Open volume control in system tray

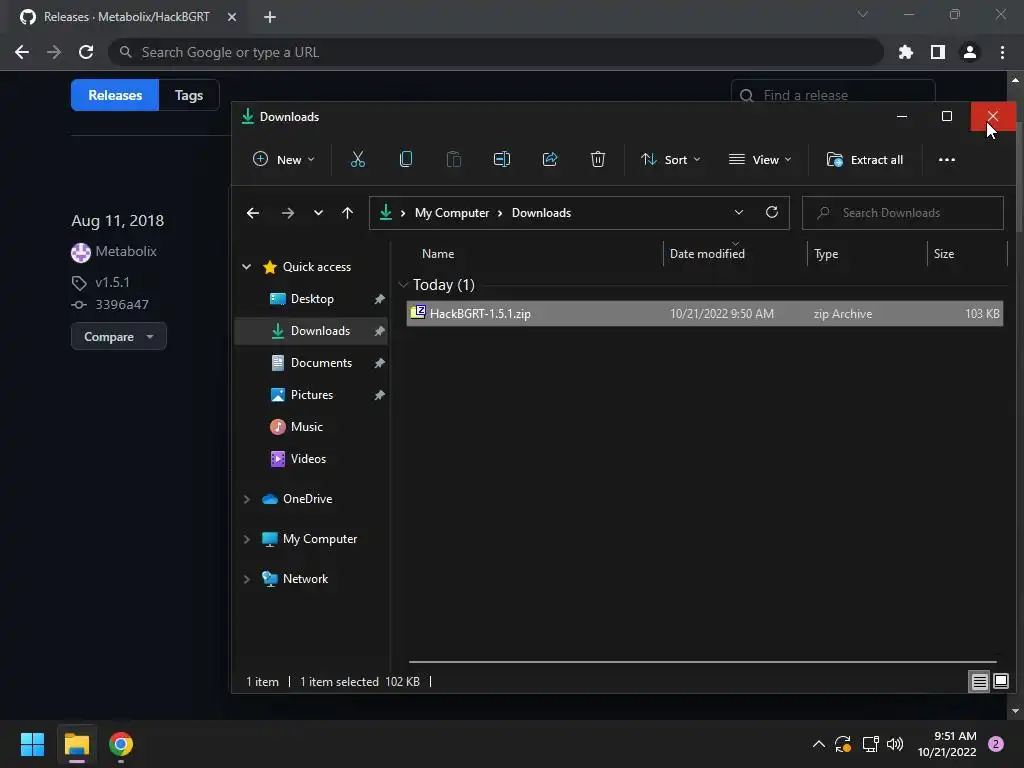[895, 744]
